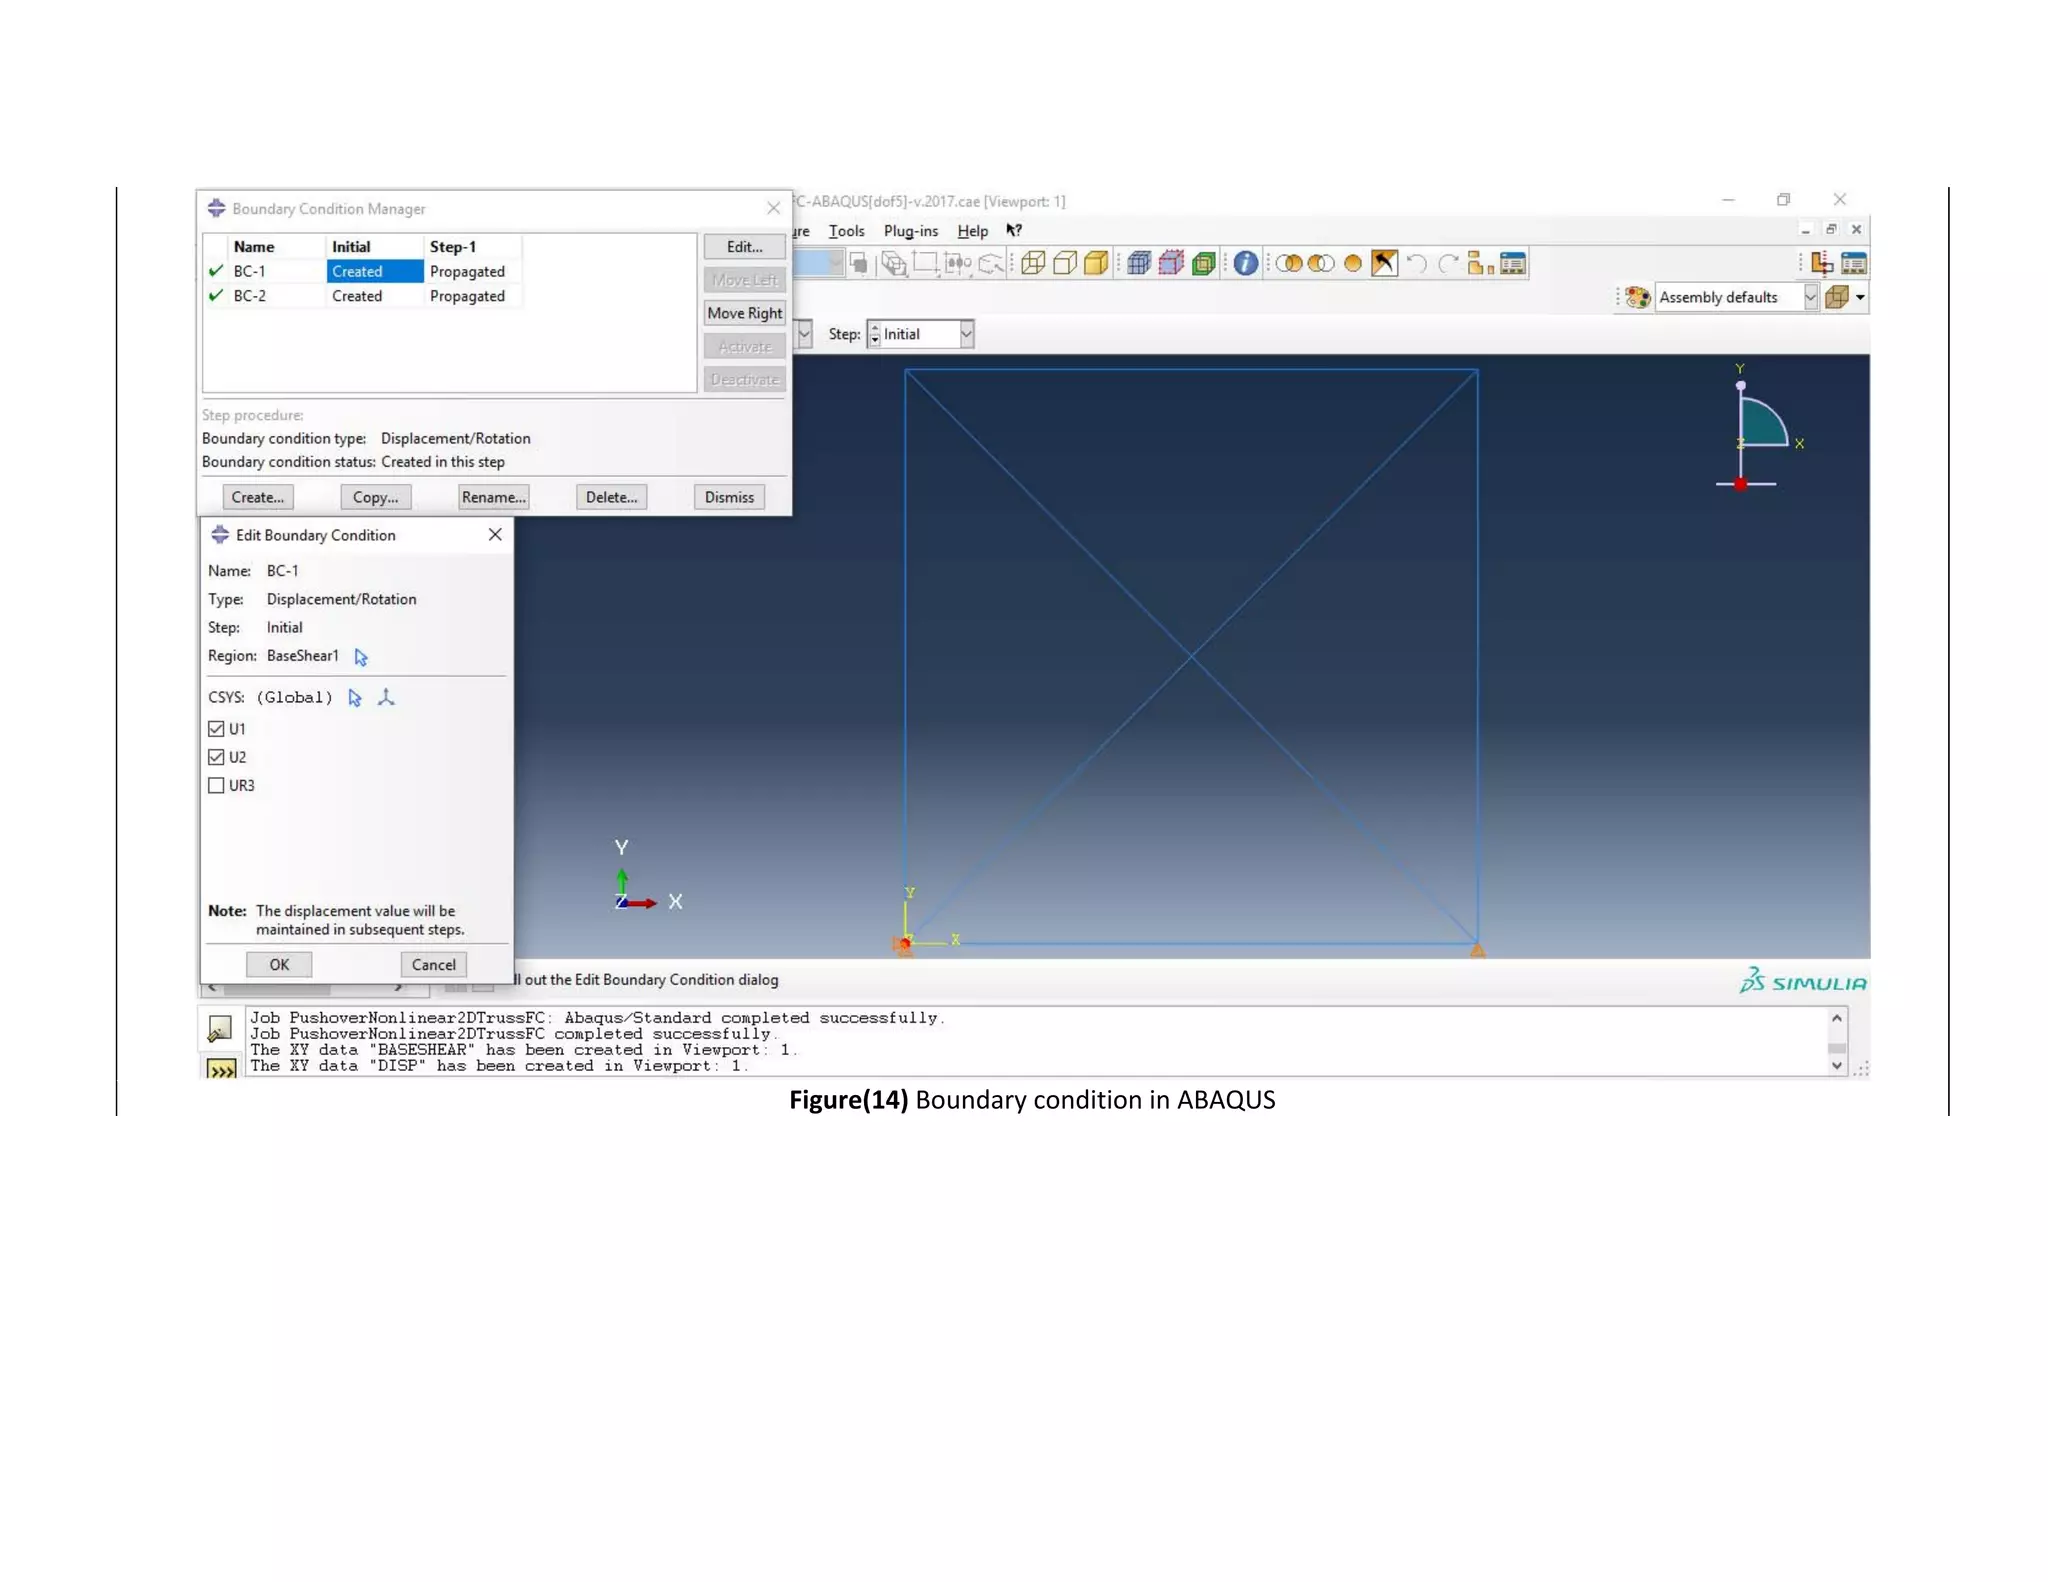Click the intersecting circles display group icon
The height and width of the screenshot is (1582, 2048).
click(1321, 264)
